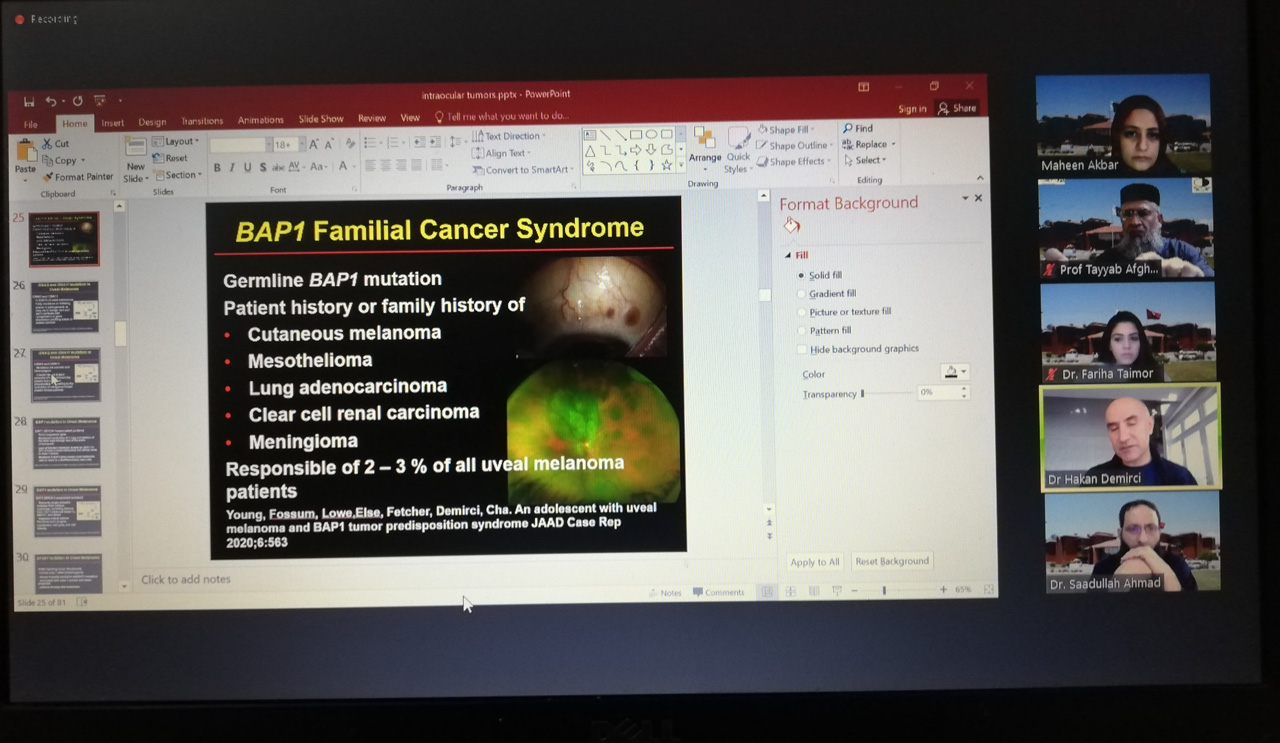
Task: Click the Reset Background button
Action: coord(892,562)
